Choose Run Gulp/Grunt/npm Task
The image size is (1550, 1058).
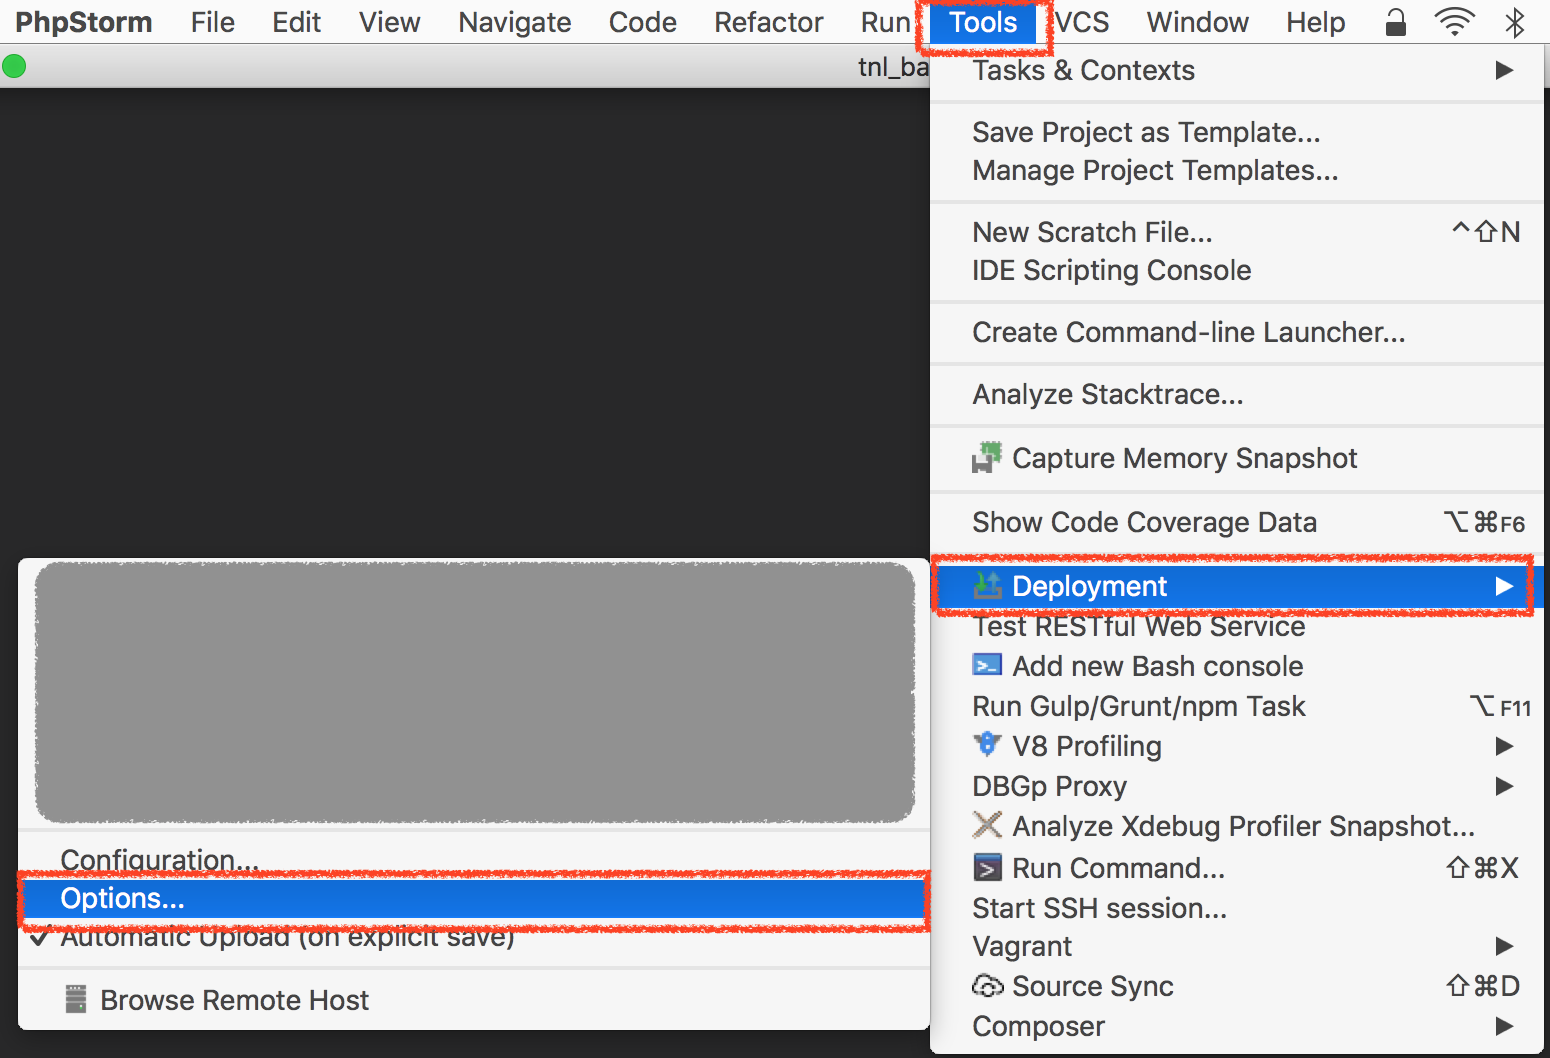1237,706
